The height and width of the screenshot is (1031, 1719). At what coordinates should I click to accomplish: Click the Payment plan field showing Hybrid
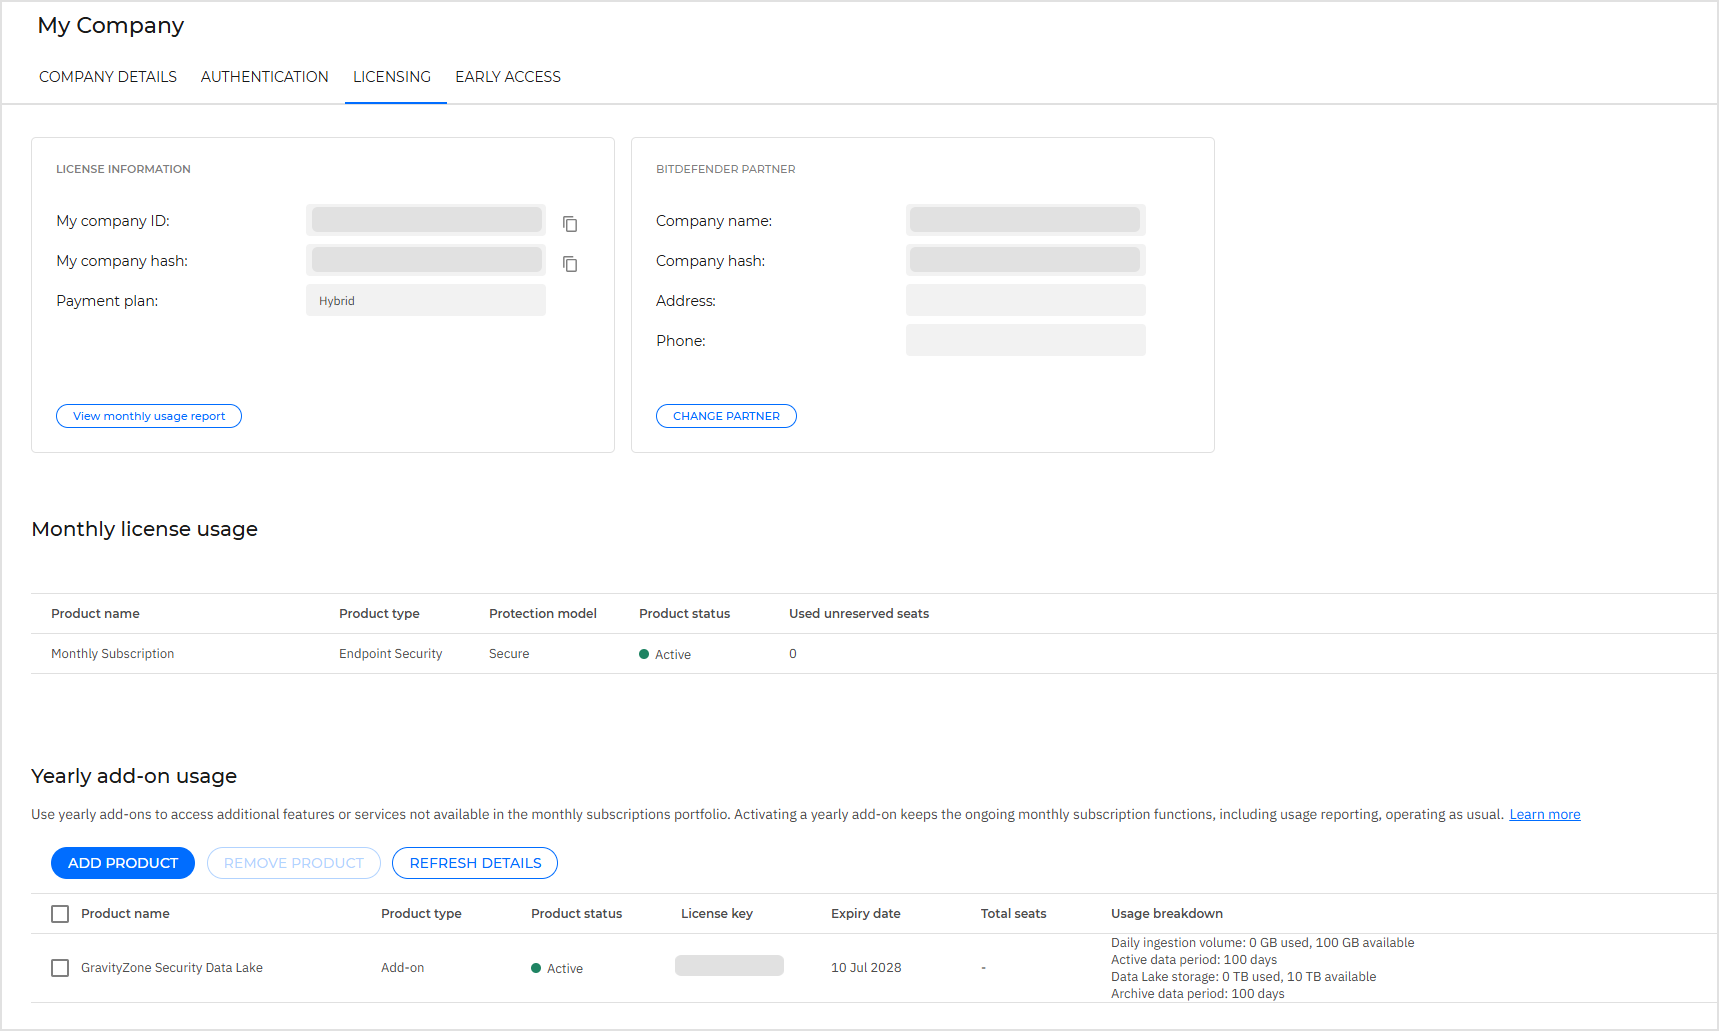click(426, 299)
